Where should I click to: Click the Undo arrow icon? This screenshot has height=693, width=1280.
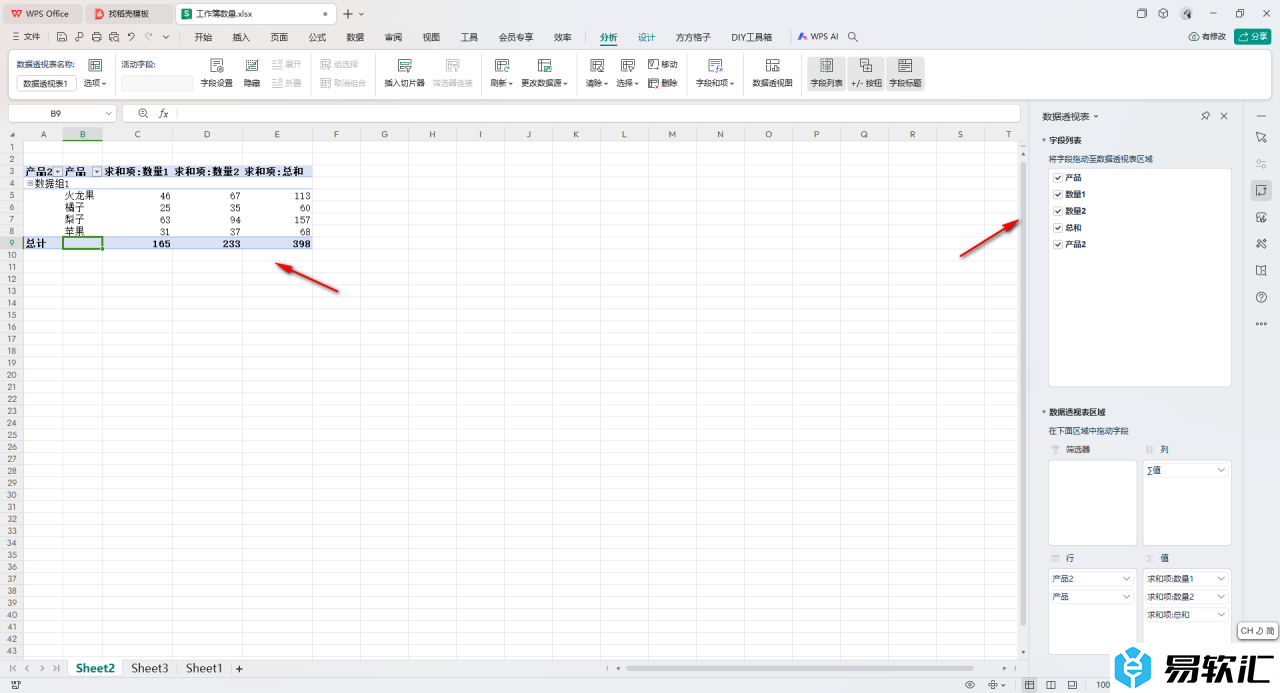[131, 37]
